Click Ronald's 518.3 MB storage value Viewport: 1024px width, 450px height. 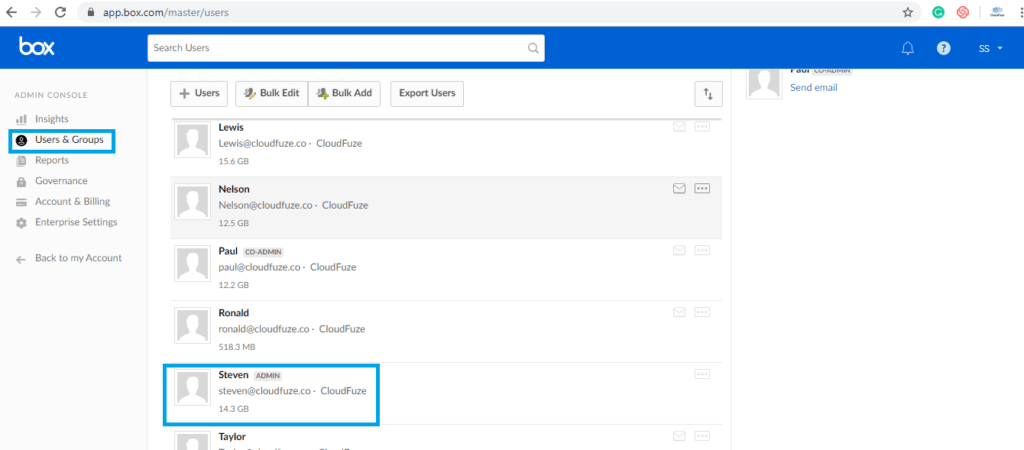(237, 347)
